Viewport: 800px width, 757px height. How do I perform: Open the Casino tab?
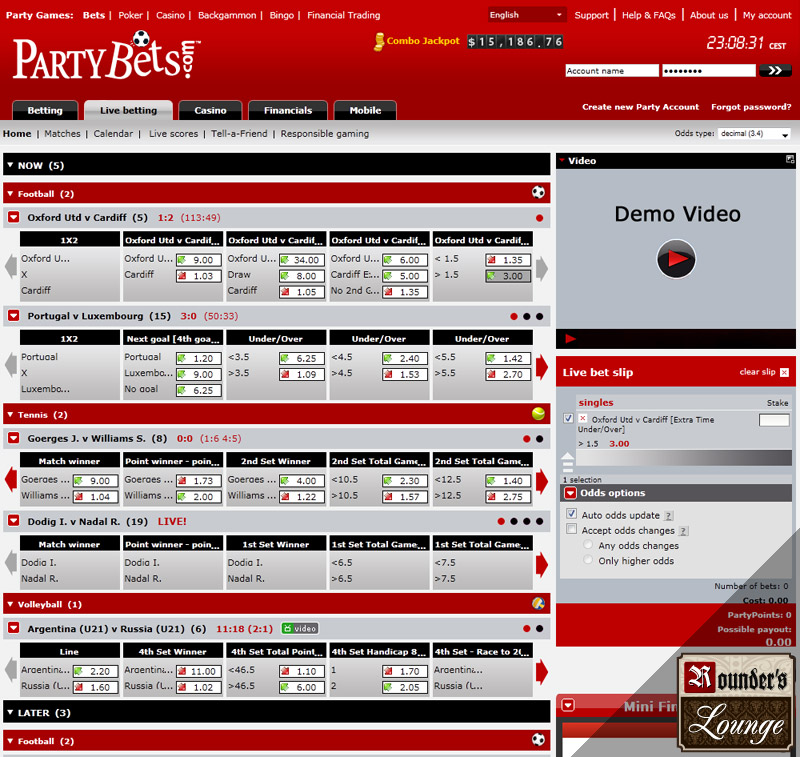[x=210, y=110]
